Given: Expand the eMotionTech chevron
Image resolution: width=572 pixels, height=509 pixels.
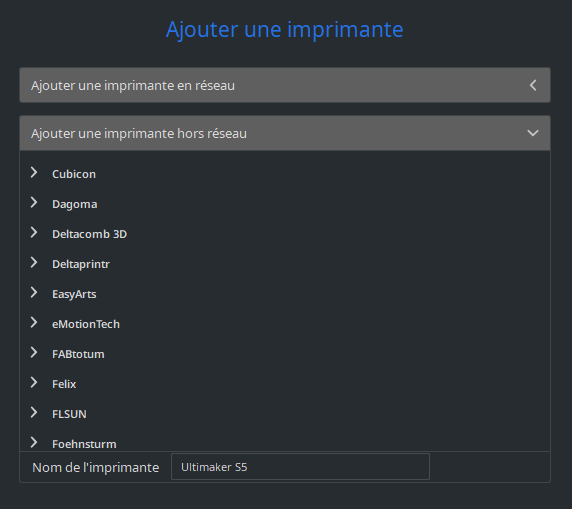Looking at the screenshot, I should (x=34, y=323).
